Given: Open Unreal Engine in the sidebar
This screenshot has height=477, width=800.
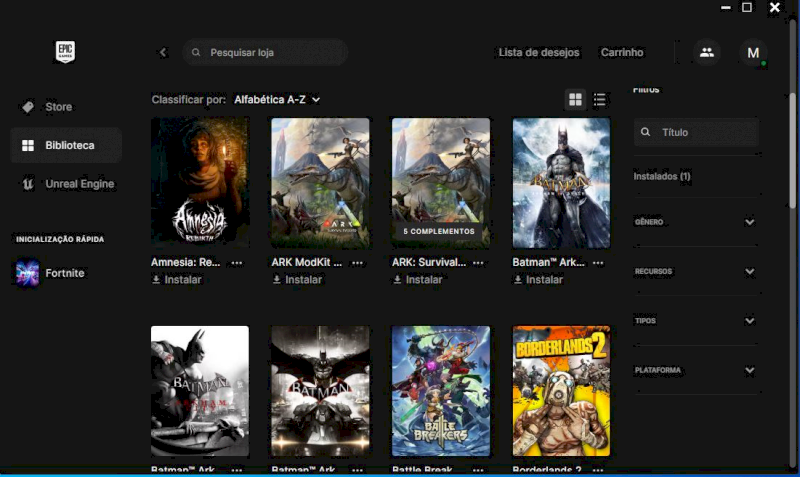Looking at the screenshot, I should pos(79,184).
